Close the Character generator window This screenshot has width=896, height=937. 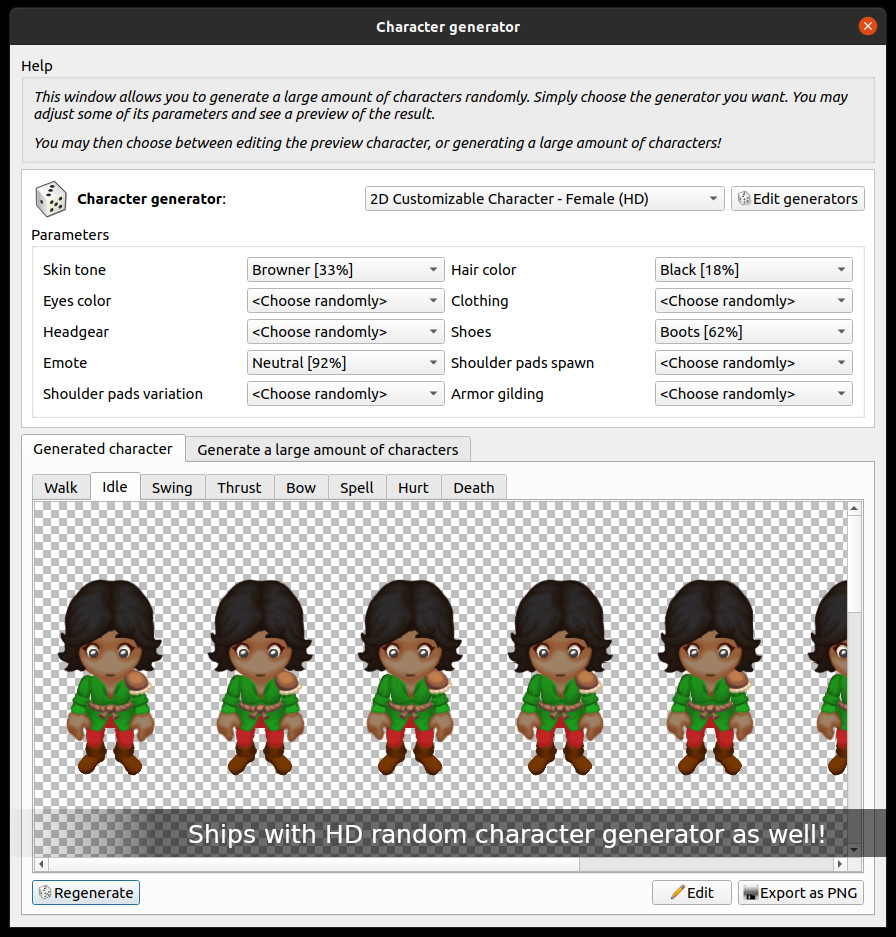pos(868,26)
